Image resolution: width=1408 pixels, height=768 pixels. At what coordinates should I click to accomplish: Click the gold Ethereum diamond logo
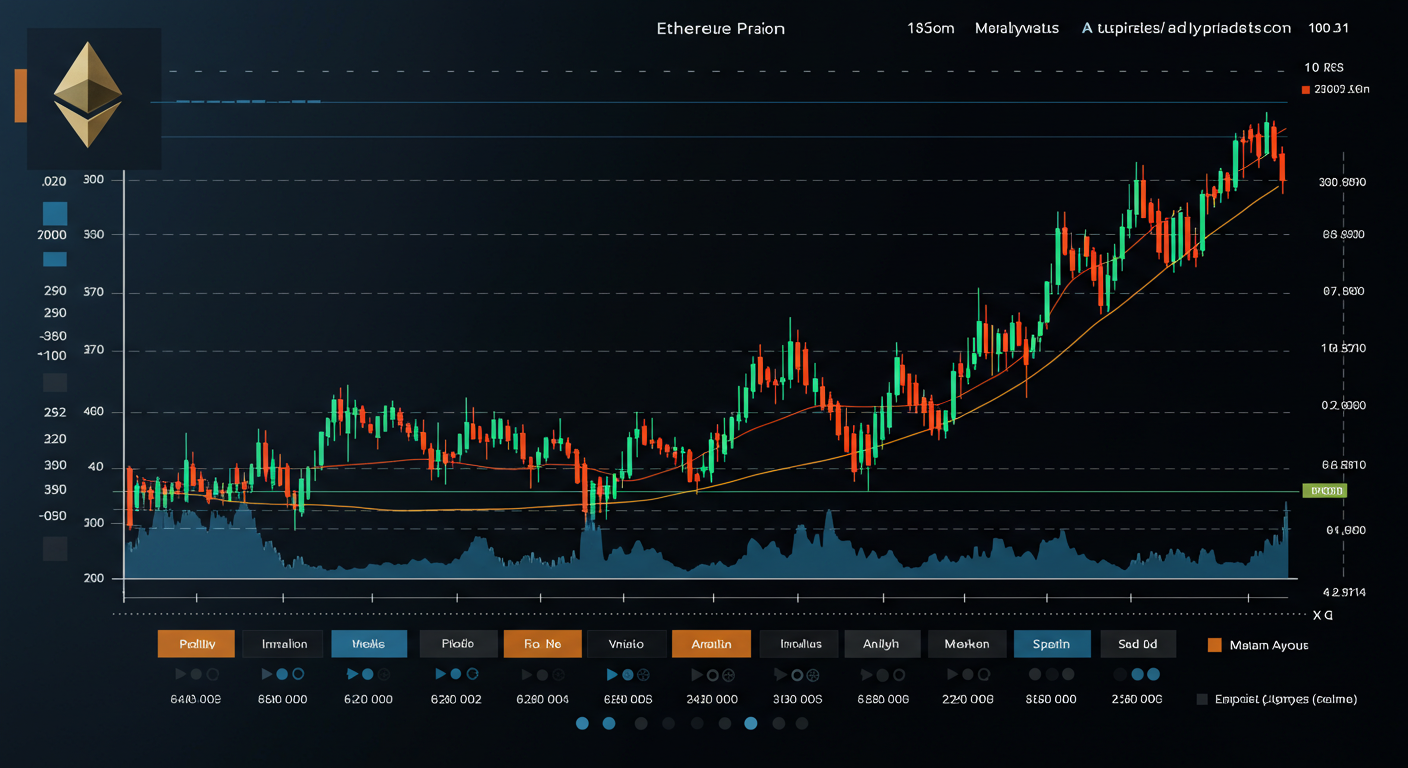[x=88, y=95]
